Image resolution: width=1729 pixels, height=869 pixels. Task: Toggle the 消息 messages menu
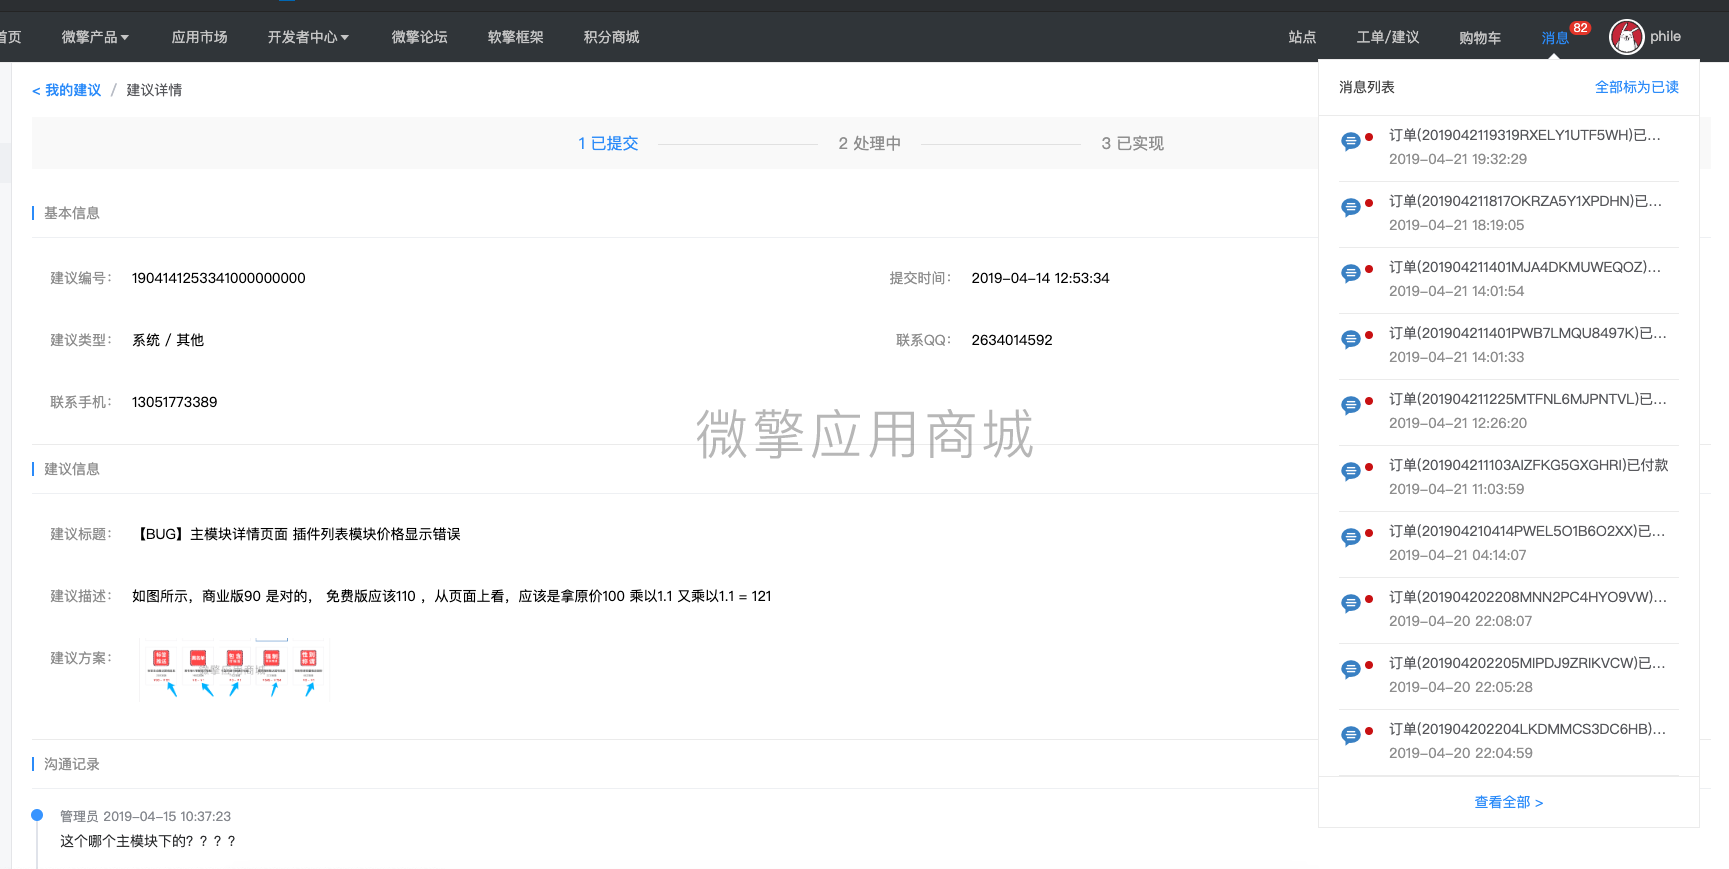[1555, 38]
